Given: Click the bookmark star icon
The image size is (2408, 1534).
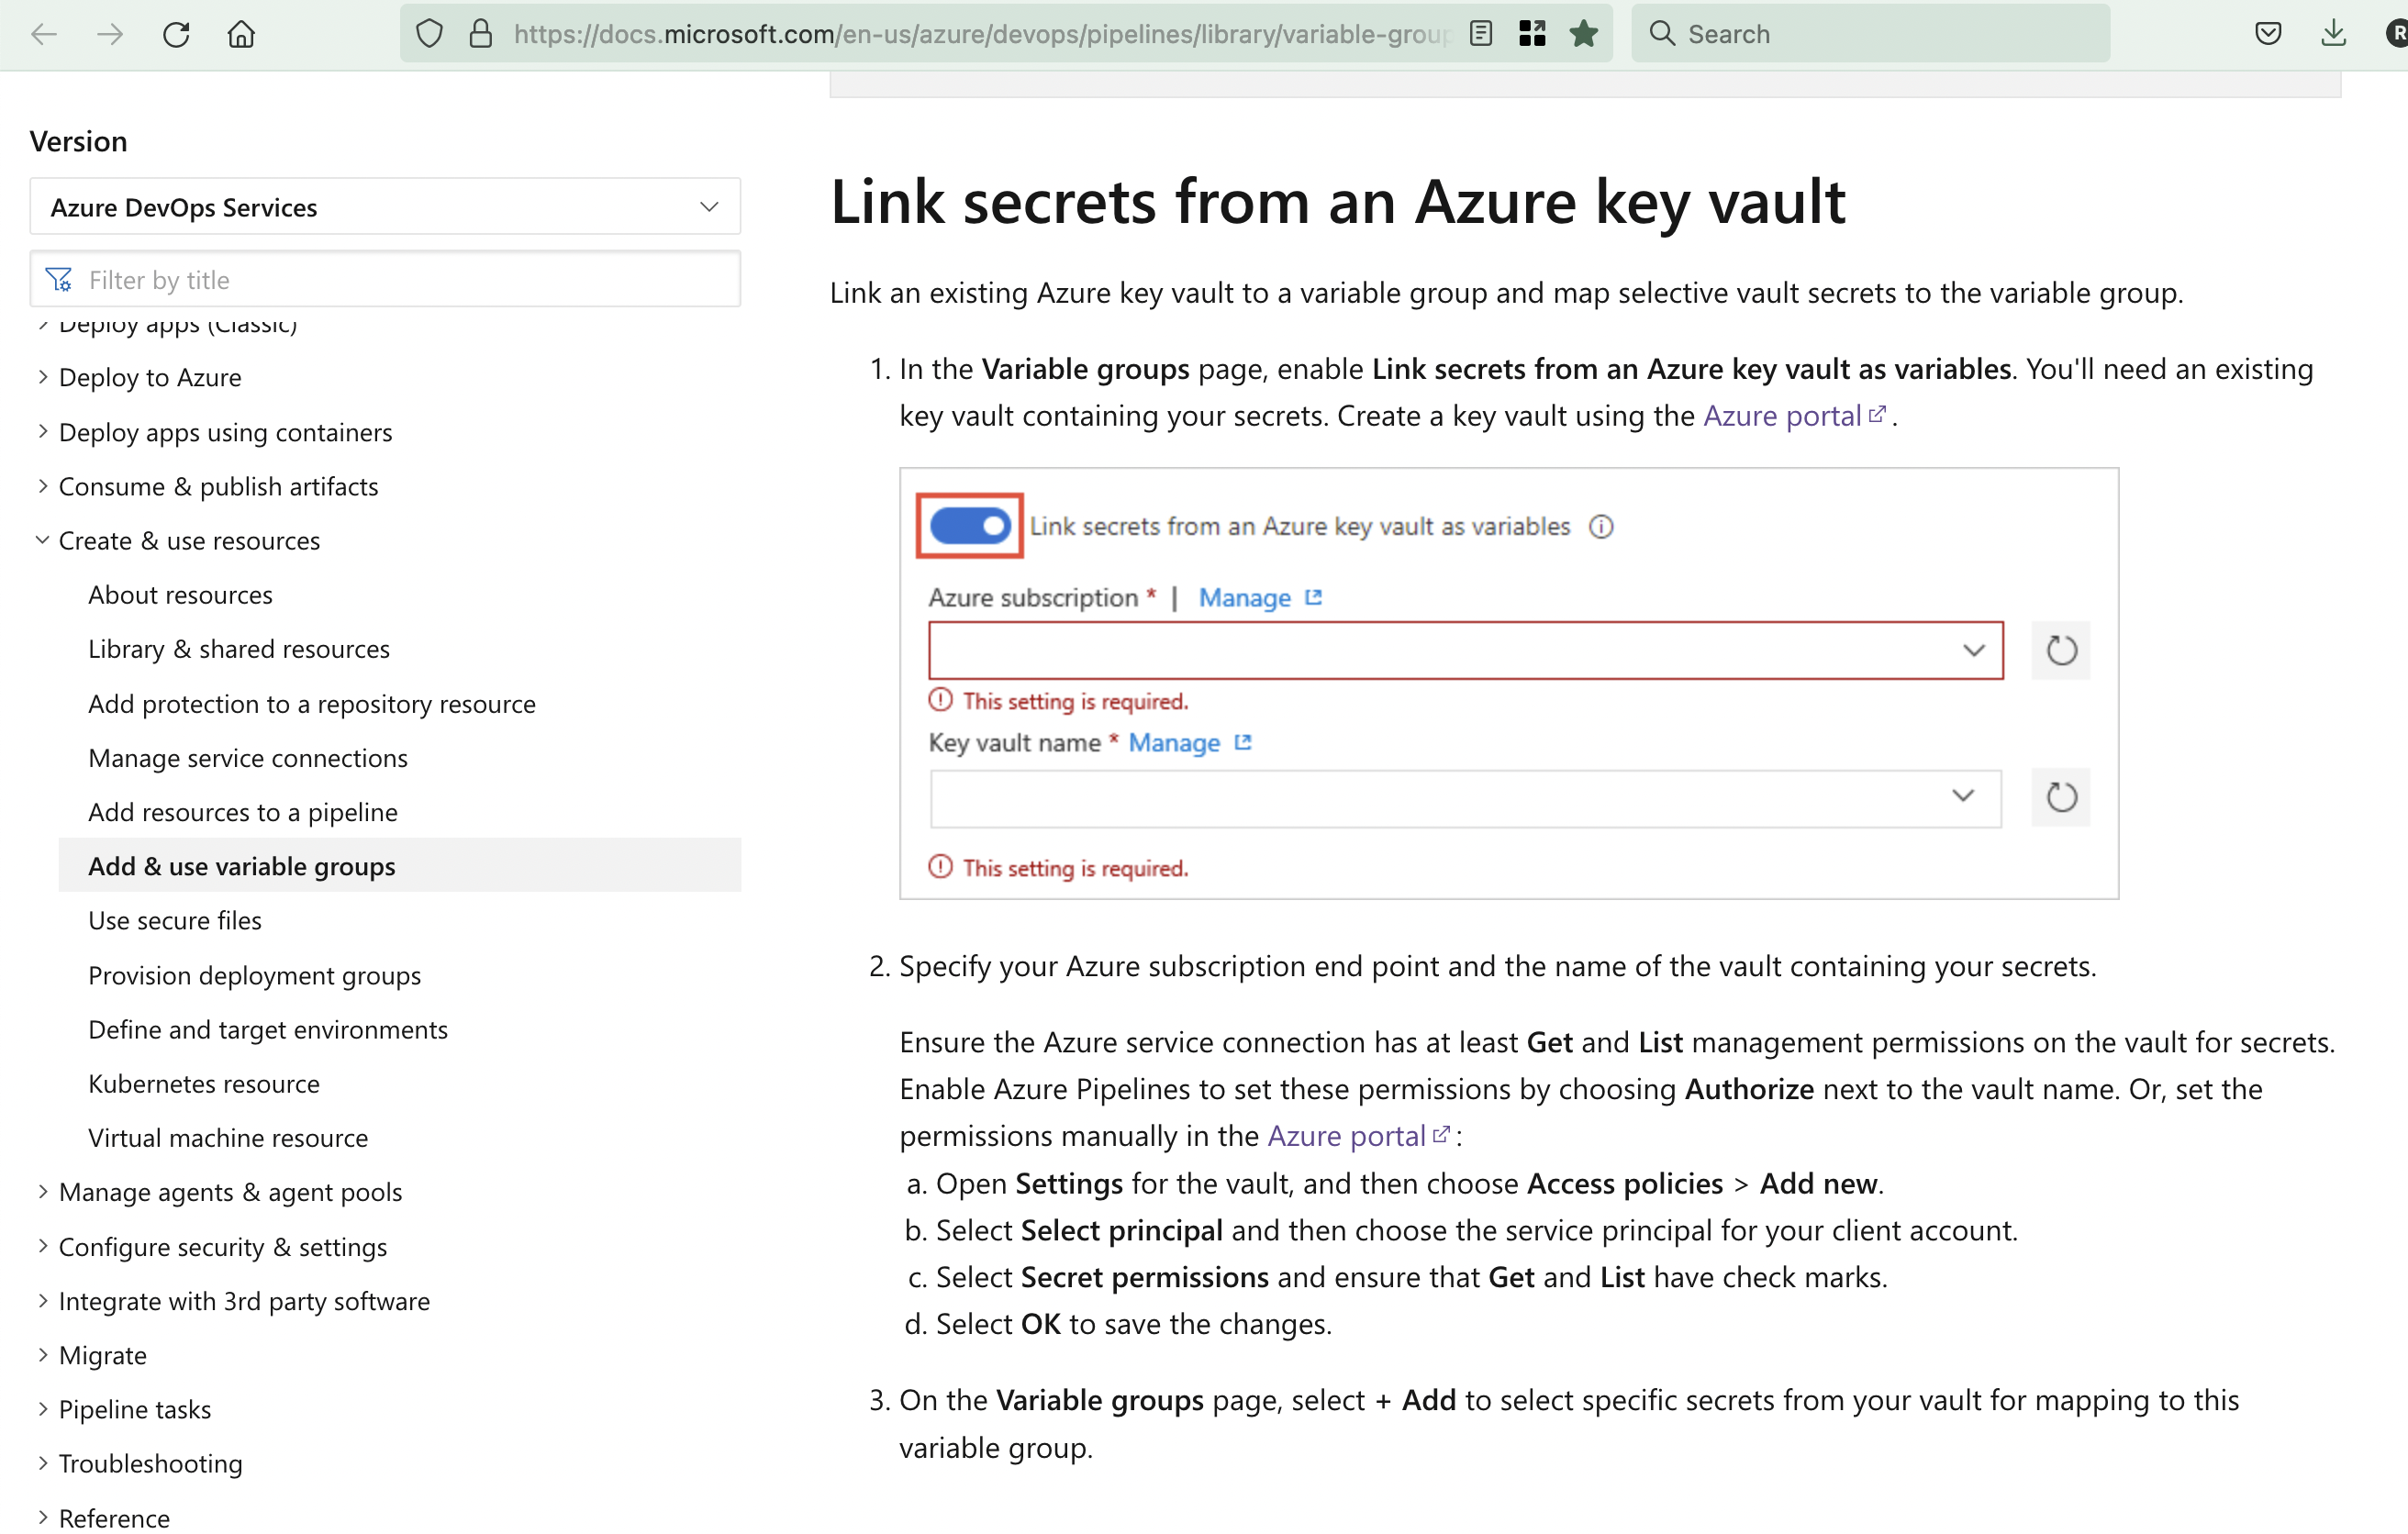Looking at the screenshot, I should pyautogui.click(x=1583, y=34).
